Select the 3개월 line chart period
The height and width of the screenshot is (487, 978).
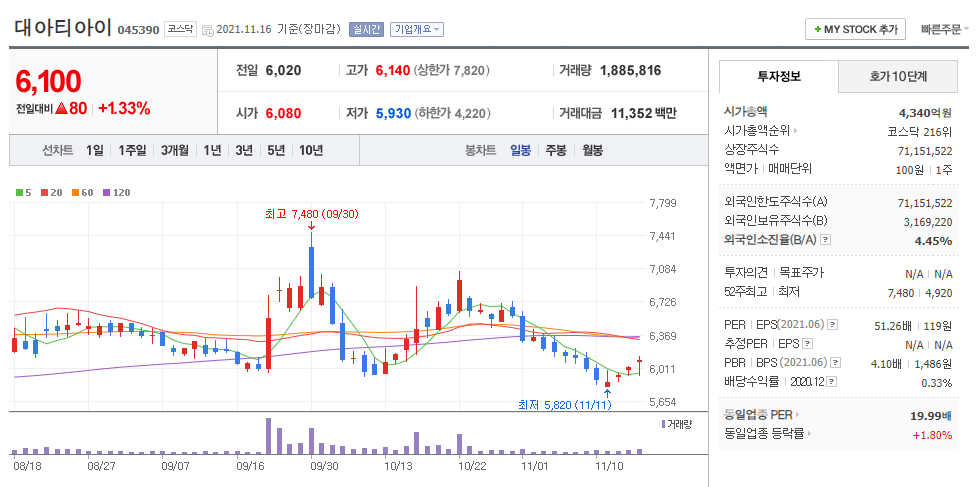coord(175,150)
